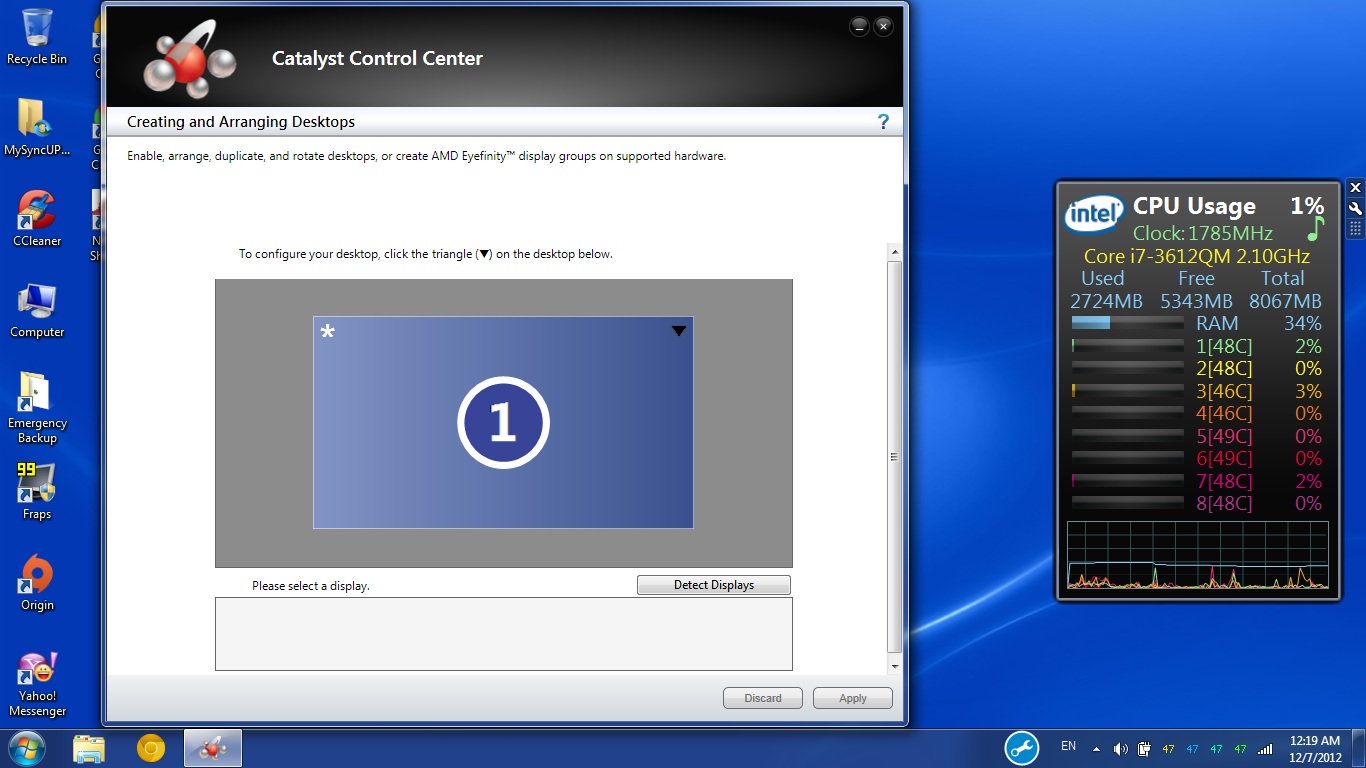Click the Detect Displays button
1366x768 pixels.
714,585
